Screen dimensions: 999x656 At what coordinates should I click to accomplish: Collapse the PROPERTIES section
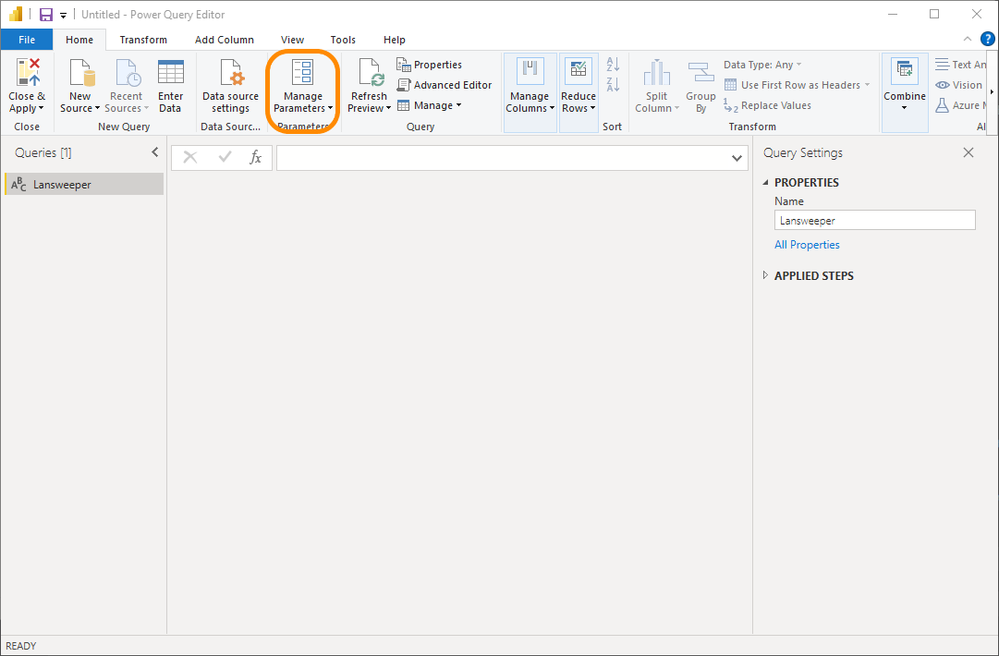click(766, 183)
